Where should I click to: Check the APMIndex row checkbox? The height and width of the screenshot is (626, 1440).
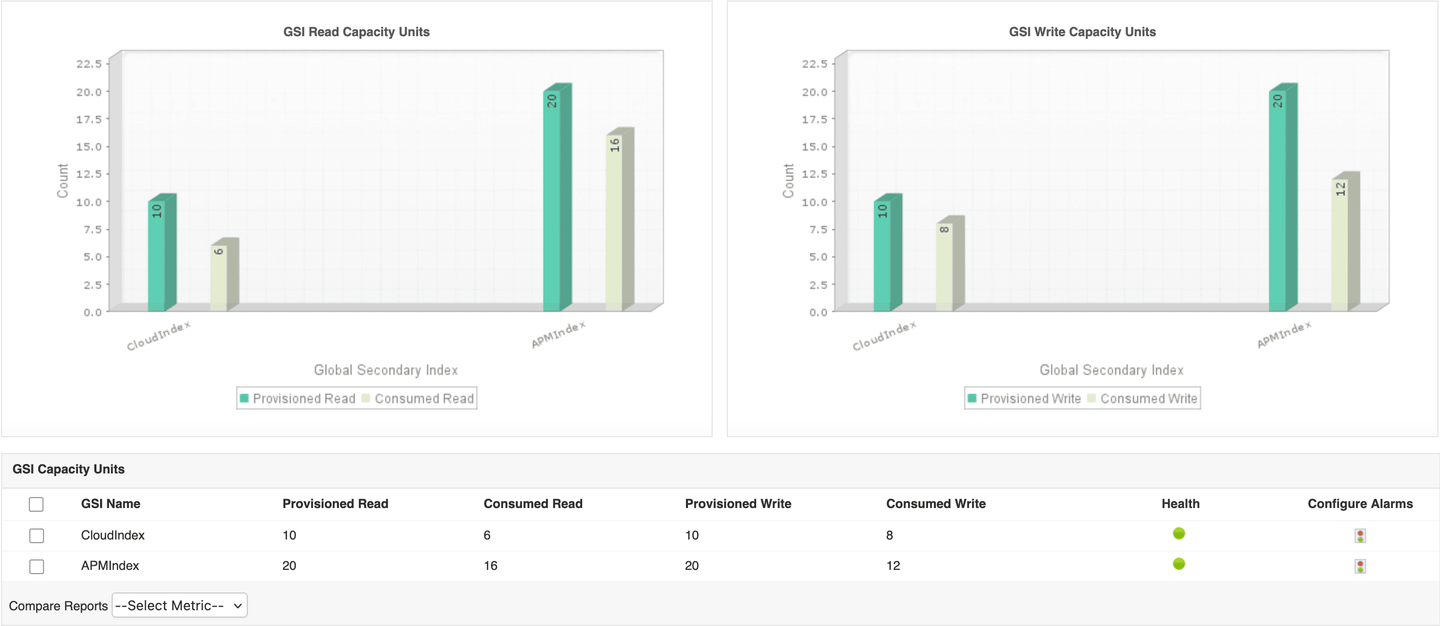(36, 566)
